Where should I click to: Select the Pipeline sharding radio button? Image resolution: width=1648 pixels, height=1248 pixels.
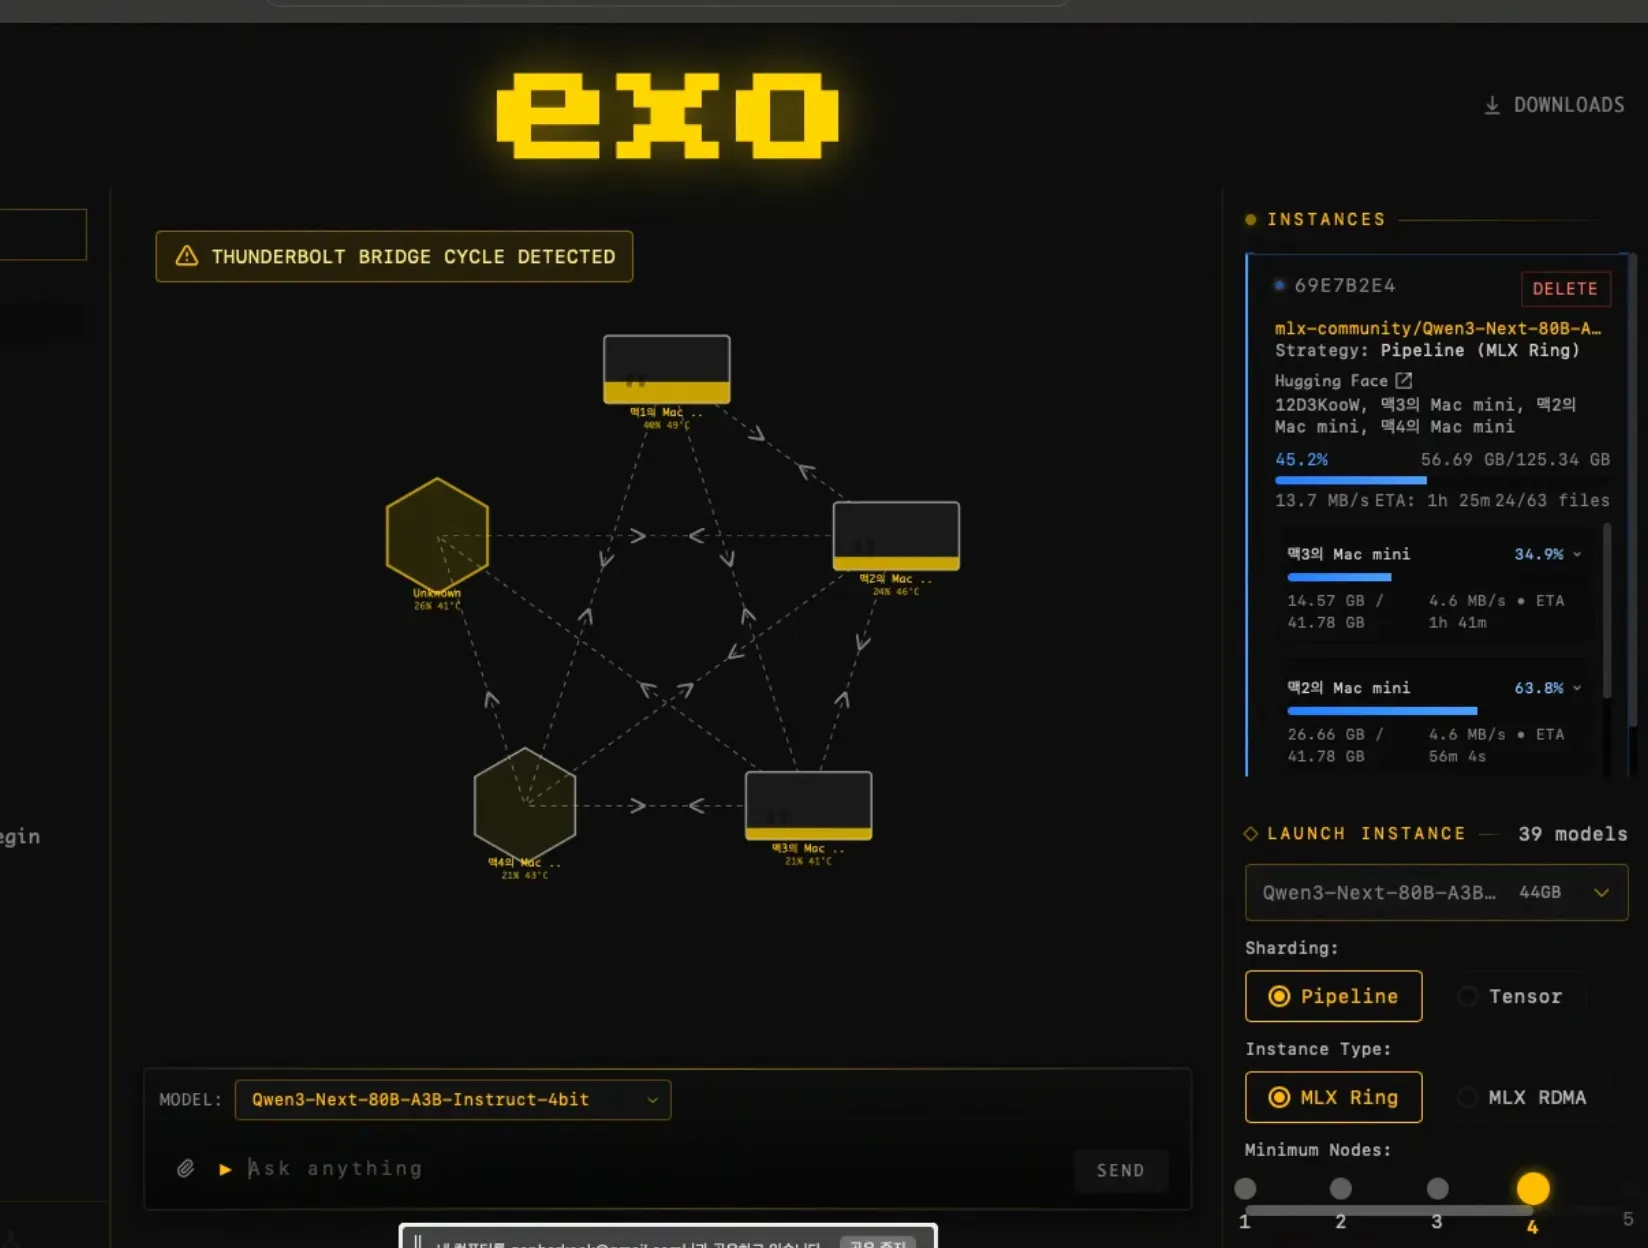coord(1279,996)
